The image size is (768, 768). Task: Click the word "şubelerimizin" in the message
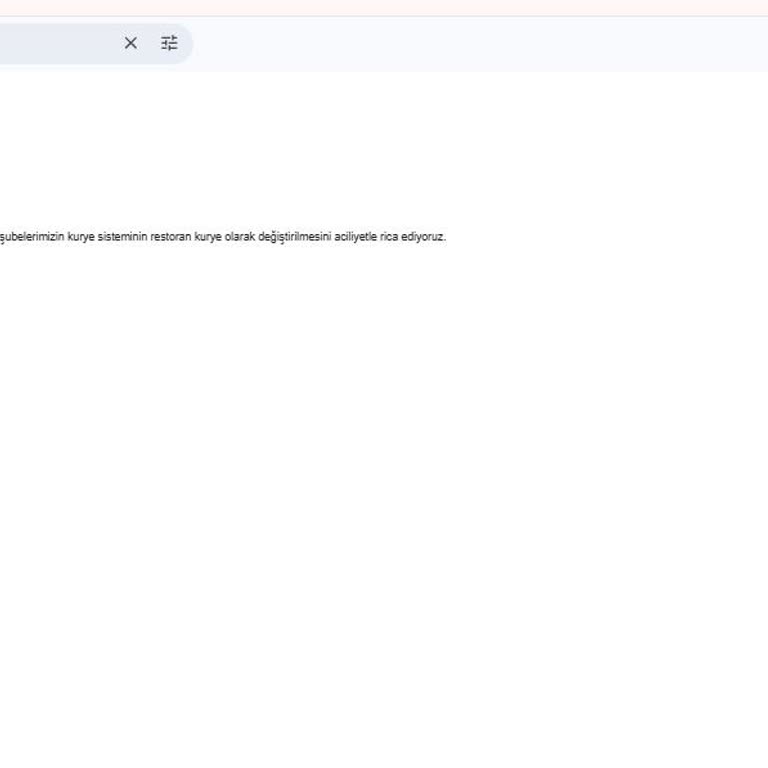tap(32, 237)
